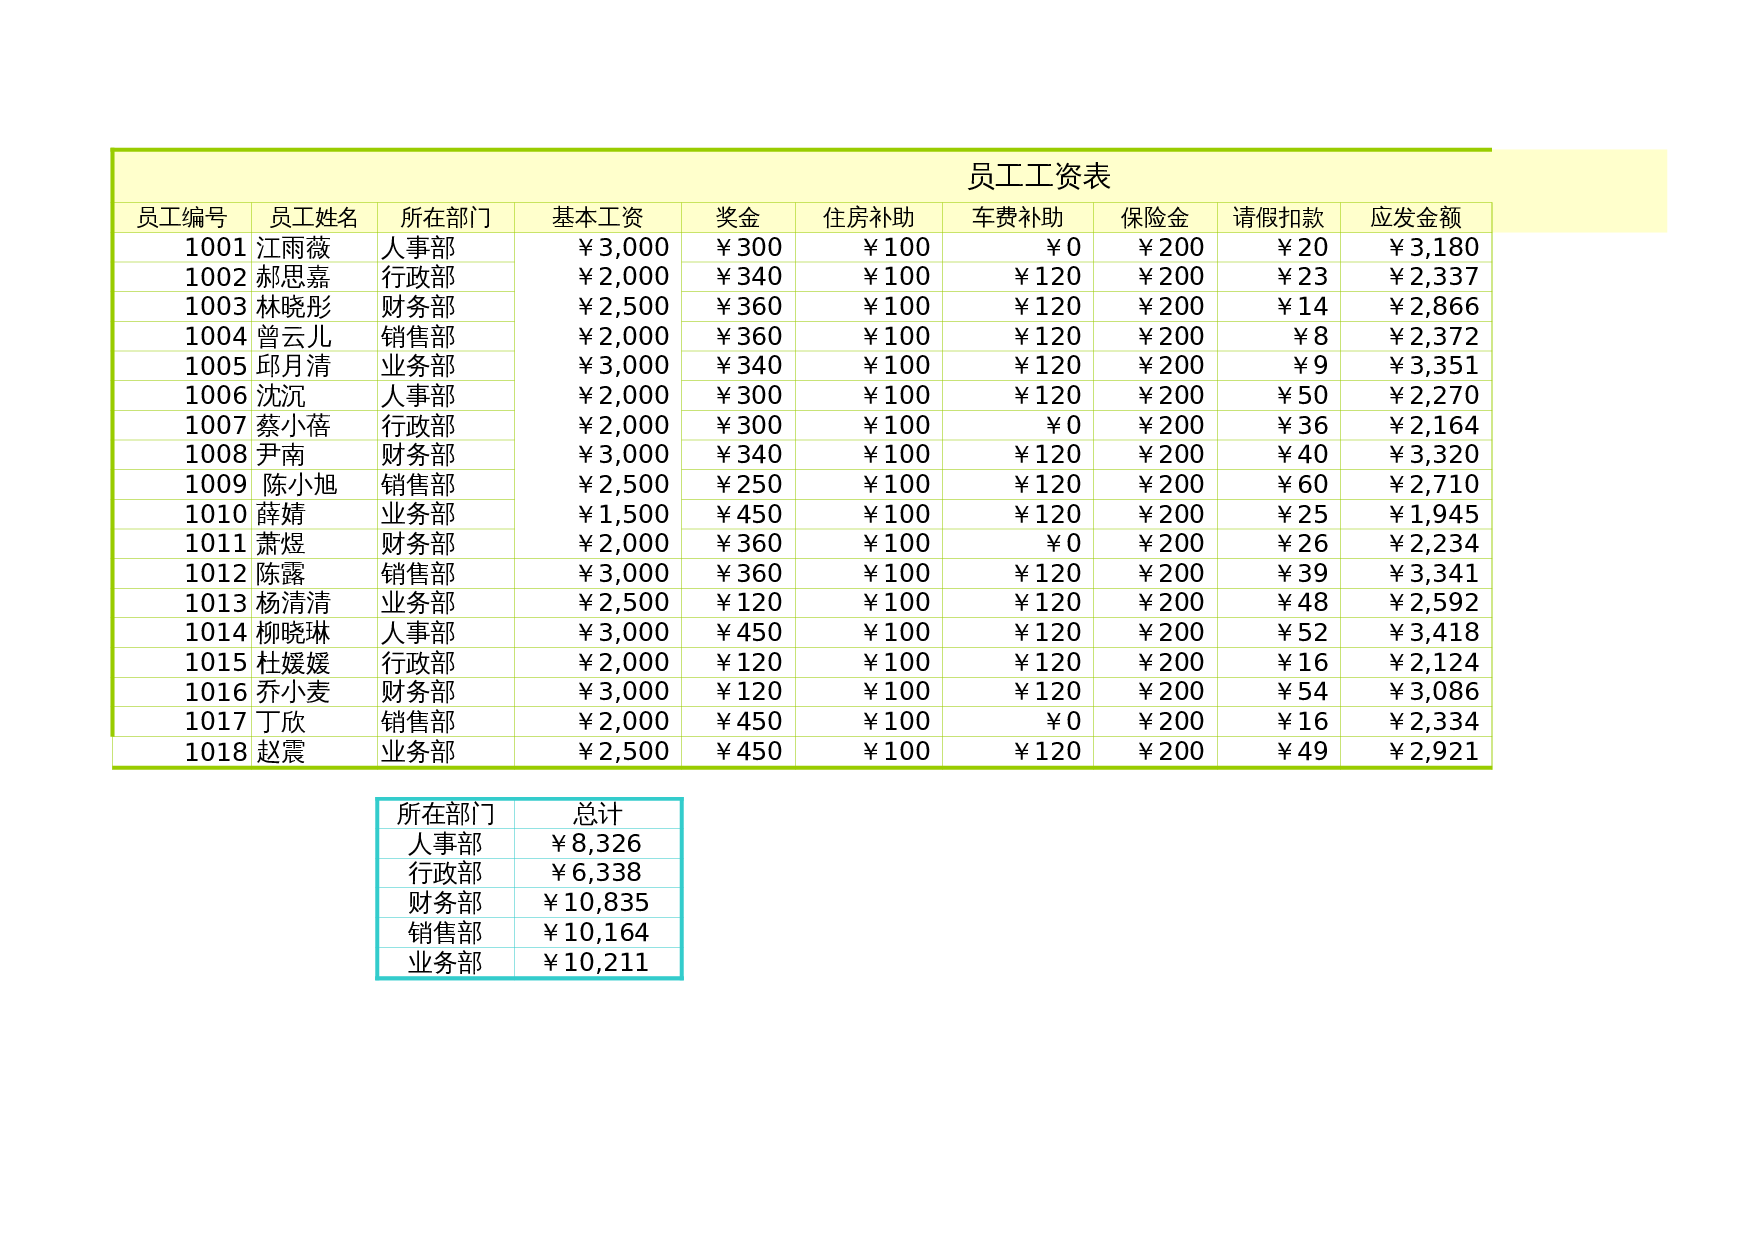1754x1240 pixels.
Task: Select the 住房补助 header cell
Action: [868, 218]
